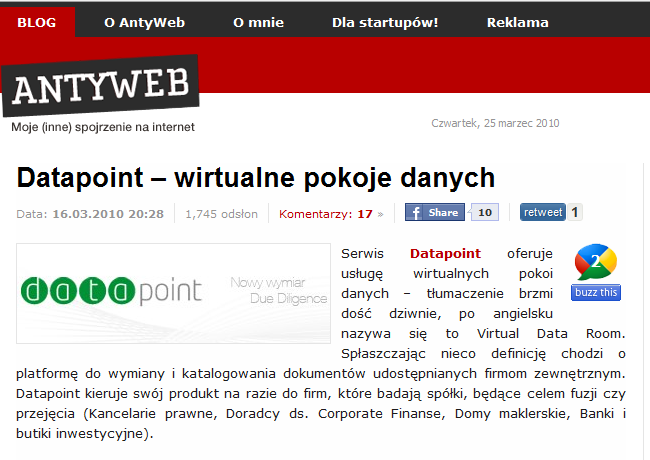Click the Google Buzz icon
The image size is (650, 460).
pos(596,262)
